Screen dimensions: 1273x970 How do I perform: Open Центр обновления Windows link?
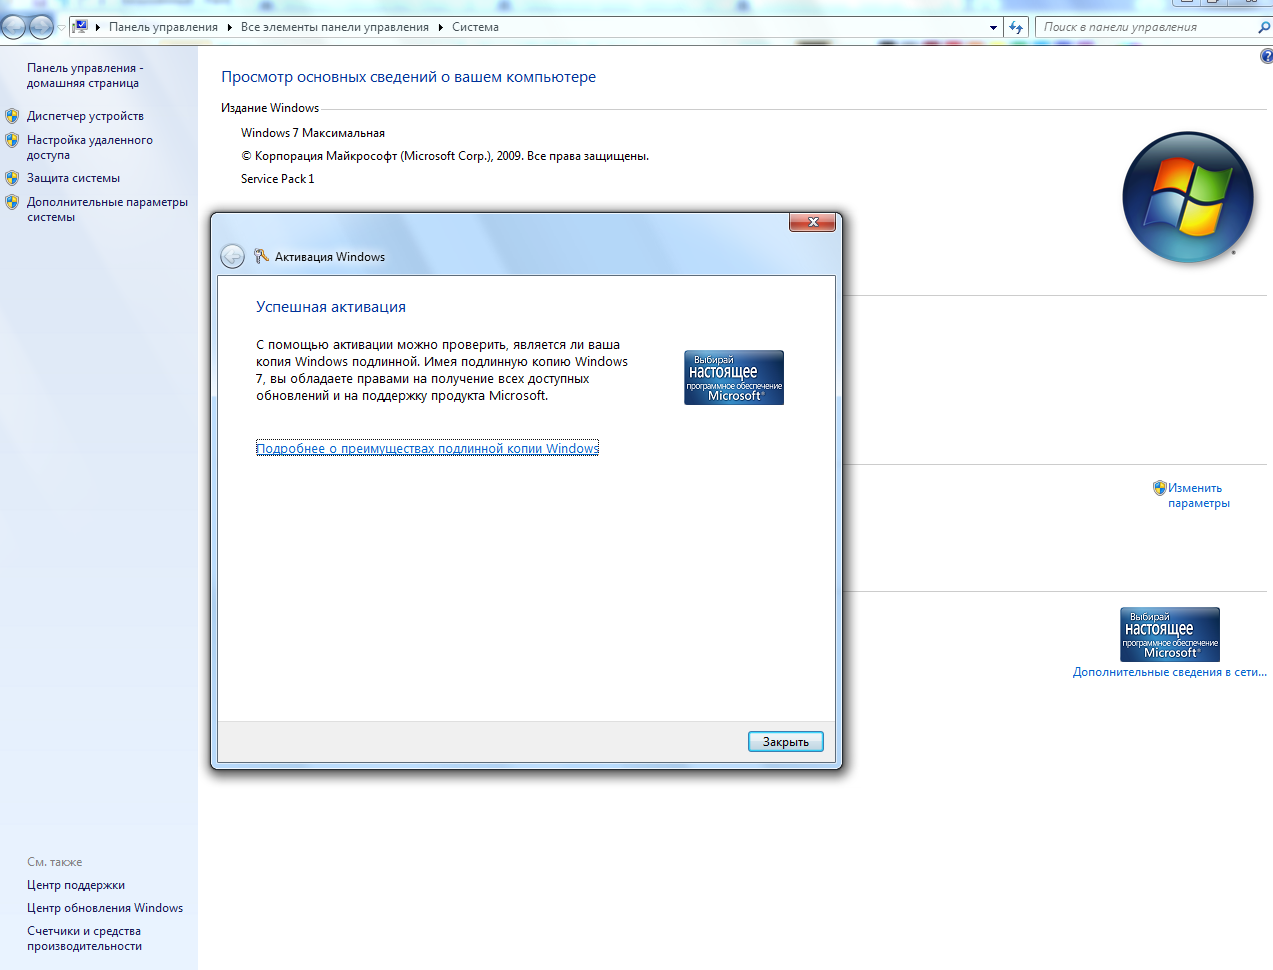pyautogui.click(x=105, y=908)
